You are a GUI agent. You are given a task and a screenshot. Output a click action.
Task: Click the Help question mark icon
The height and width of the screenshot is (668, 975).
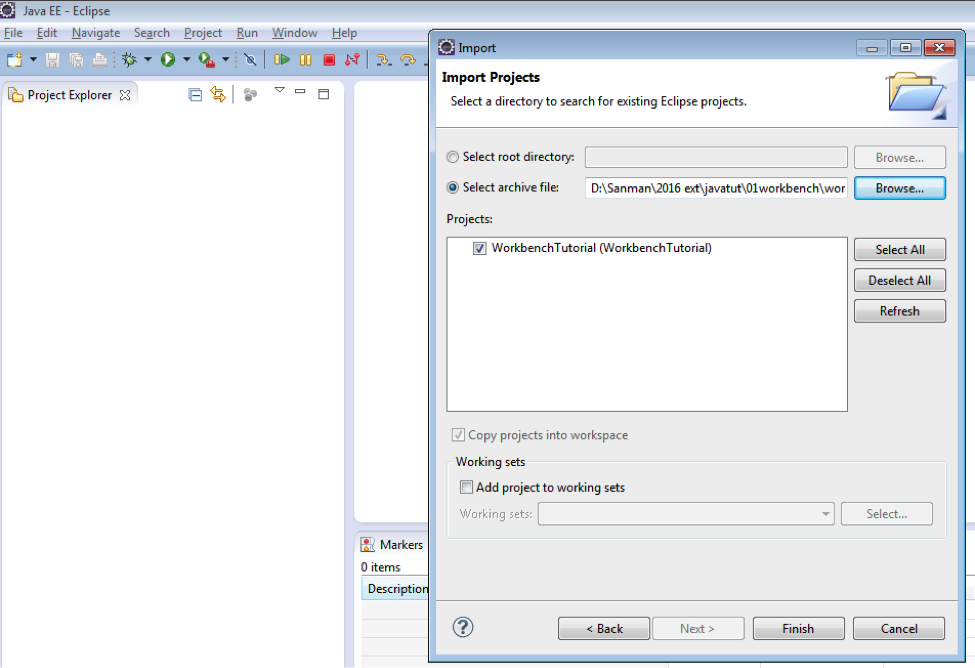point(463,627)
